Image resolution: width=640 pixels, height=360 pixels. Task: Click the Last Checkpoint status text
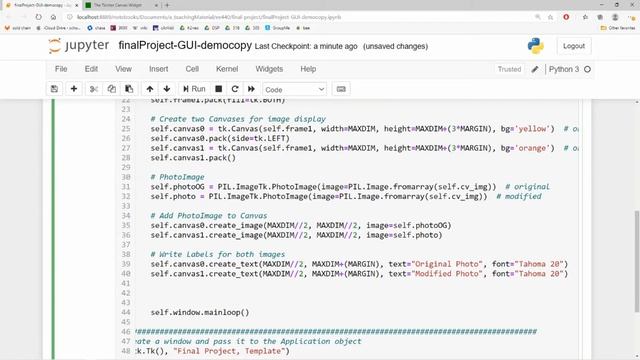coord(306,47)
